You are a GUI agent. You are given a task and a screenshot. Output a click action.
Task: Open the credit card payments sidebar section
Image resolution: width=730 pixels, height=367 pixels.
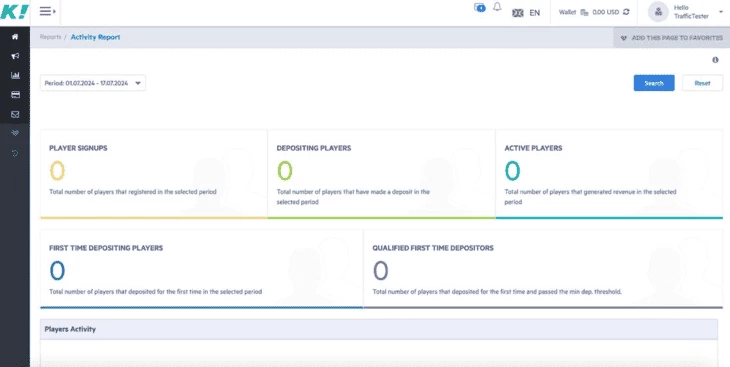point(15,95)
